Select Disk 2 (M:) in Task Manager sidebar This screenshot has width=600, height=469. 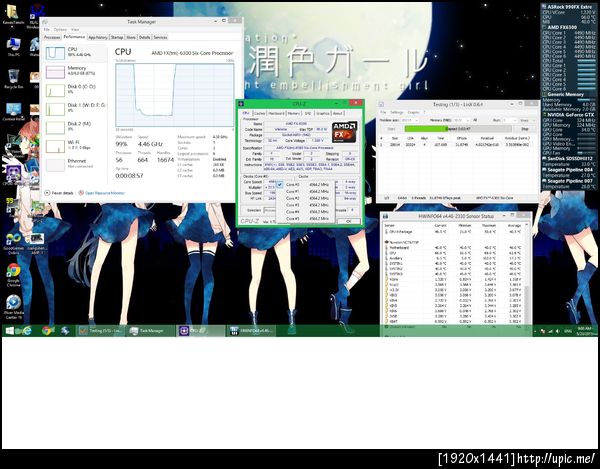click(x=76, y=127)
